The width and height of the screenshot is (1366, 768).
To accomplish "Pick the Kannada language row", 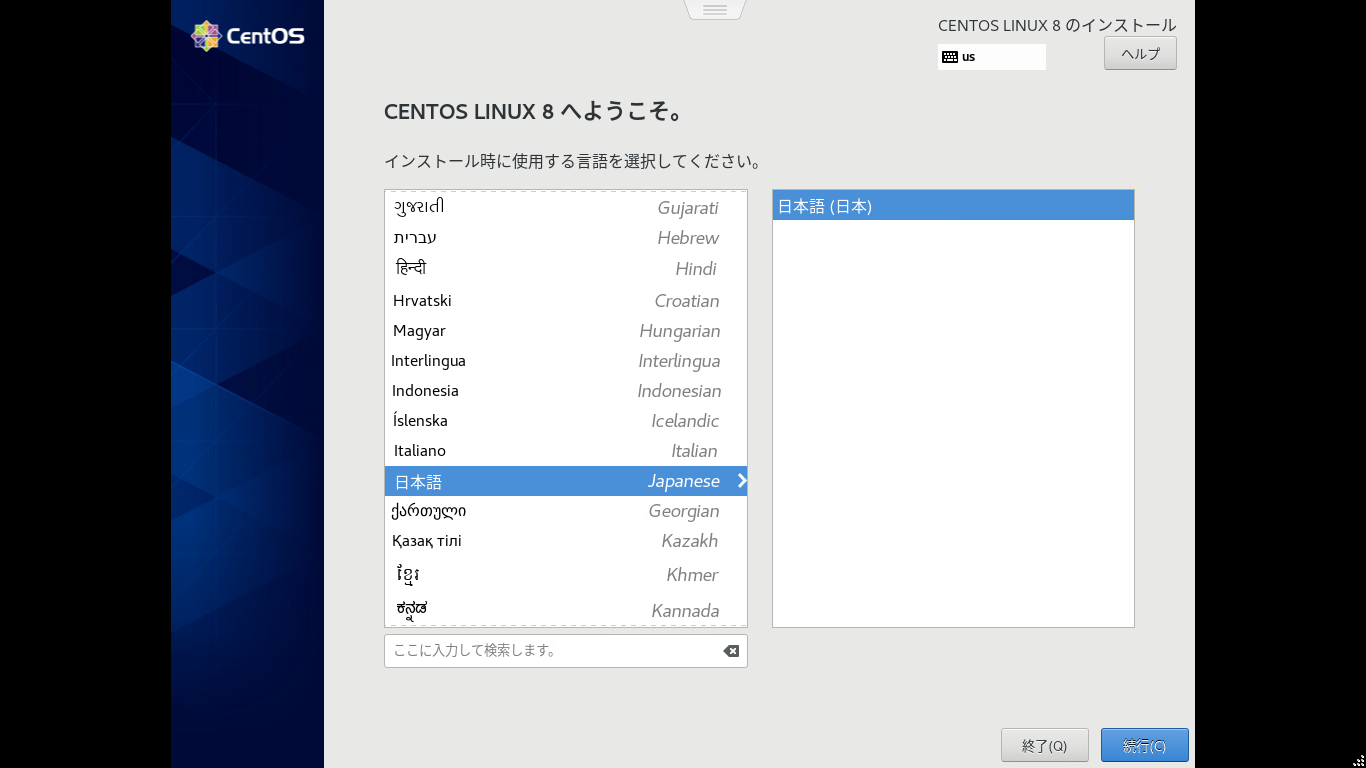I will tap(566, 610).
